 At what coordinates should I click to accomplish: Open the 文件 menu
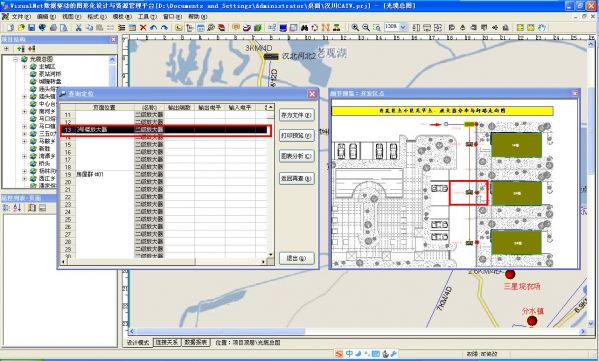pyautogui.click(x=21, y=17)
